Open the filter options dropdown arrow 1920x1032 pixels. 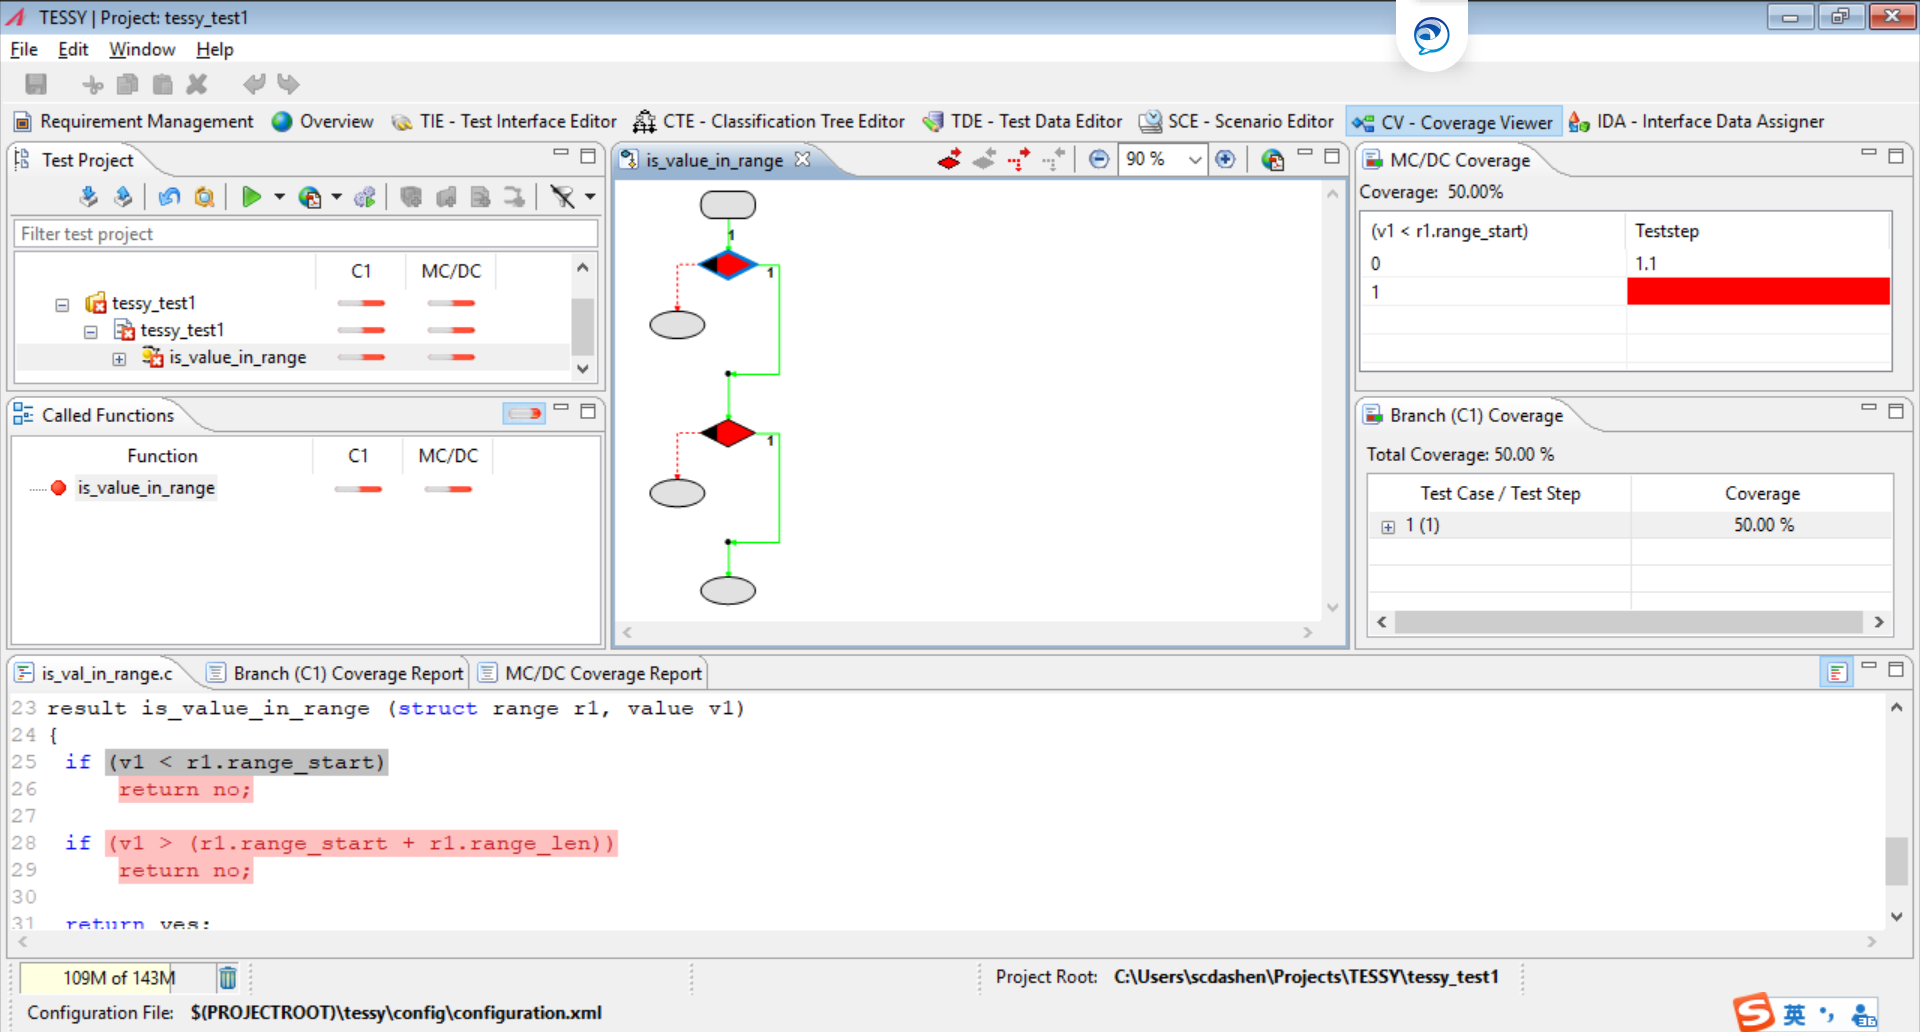click(x=590, y=197)
